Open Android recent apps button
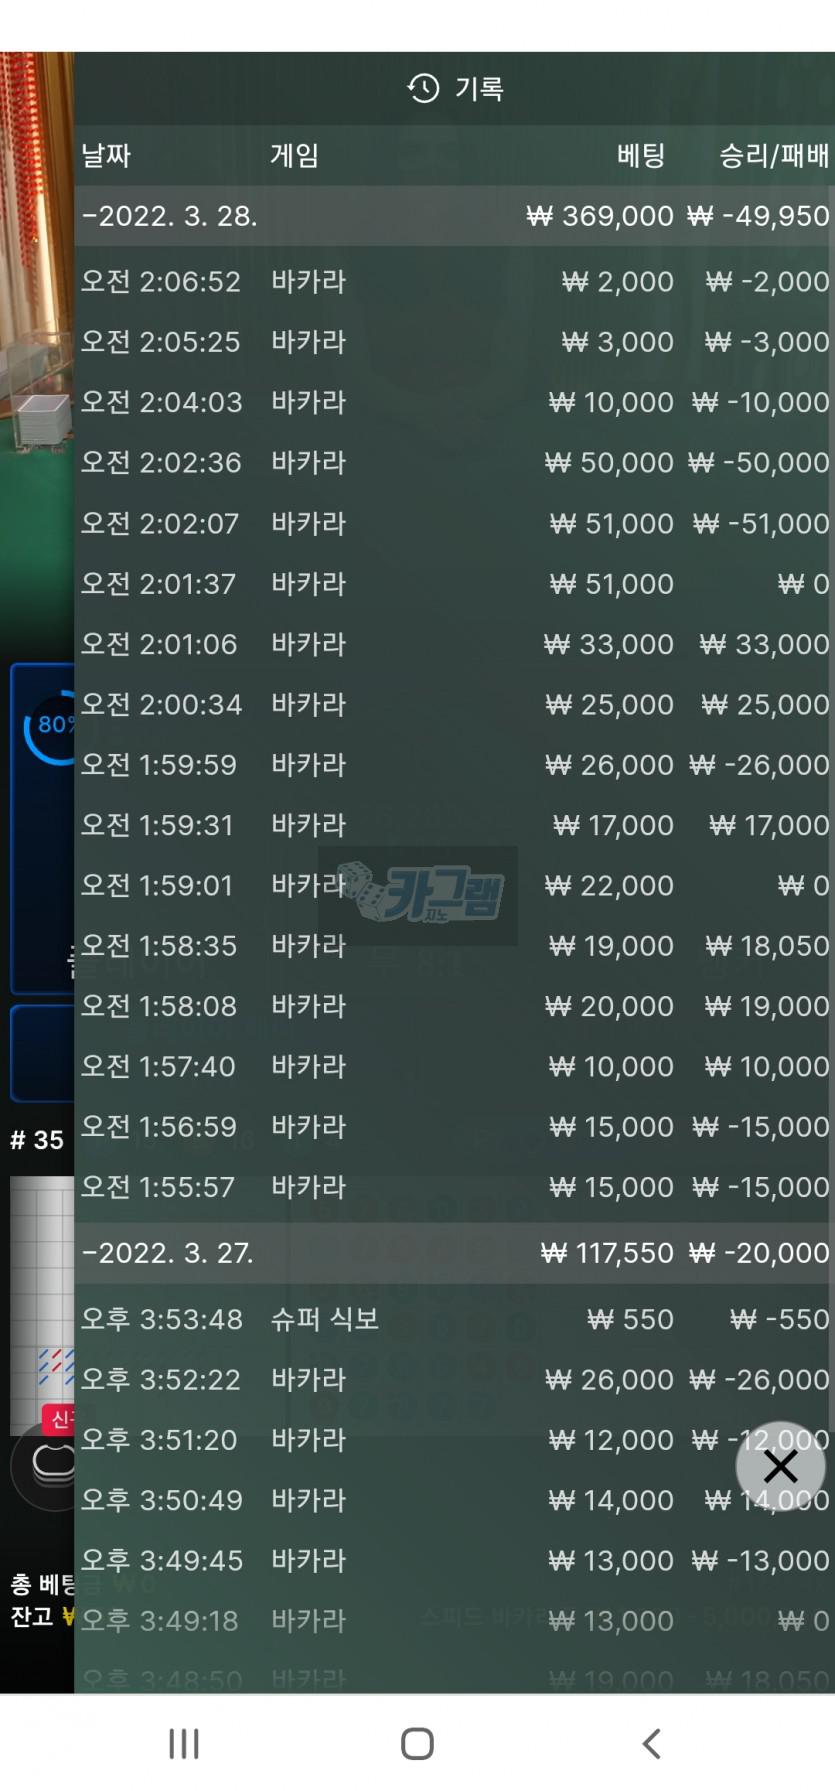The height and width of the screenshot is (1791, 835). point(184,1743)
